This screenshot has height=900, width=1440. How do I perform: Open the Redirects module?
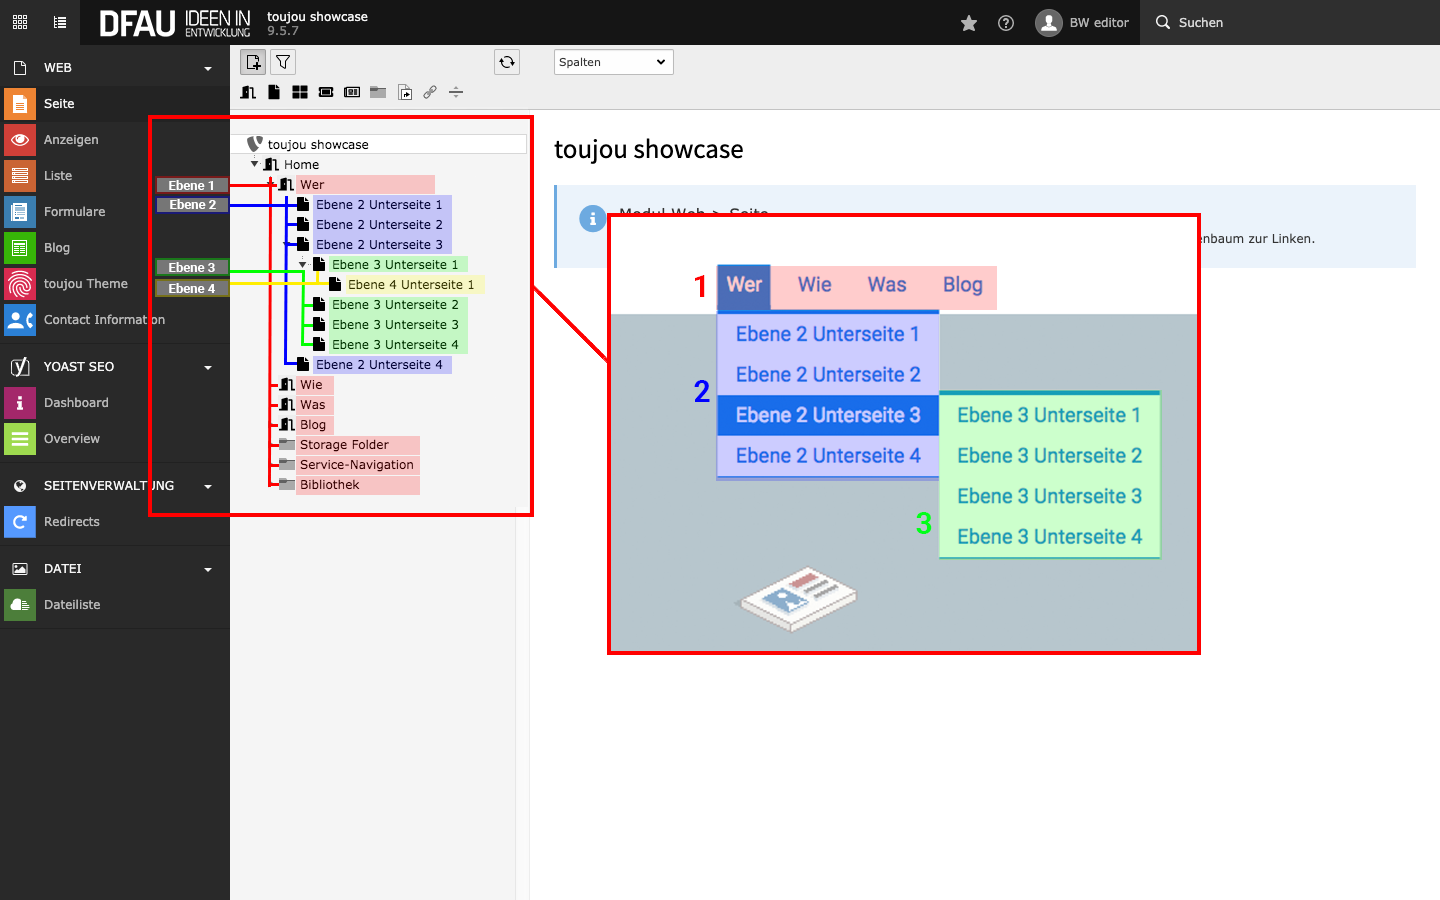[71, 522]
